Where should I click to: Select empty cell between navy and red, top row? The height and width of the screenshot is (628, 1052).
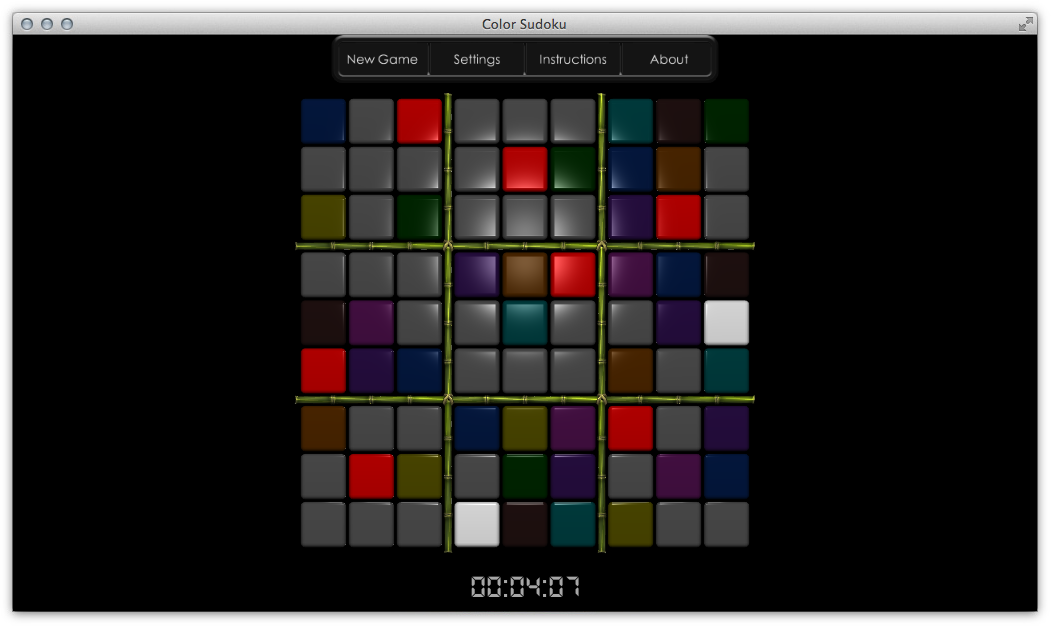click(371, 121)
